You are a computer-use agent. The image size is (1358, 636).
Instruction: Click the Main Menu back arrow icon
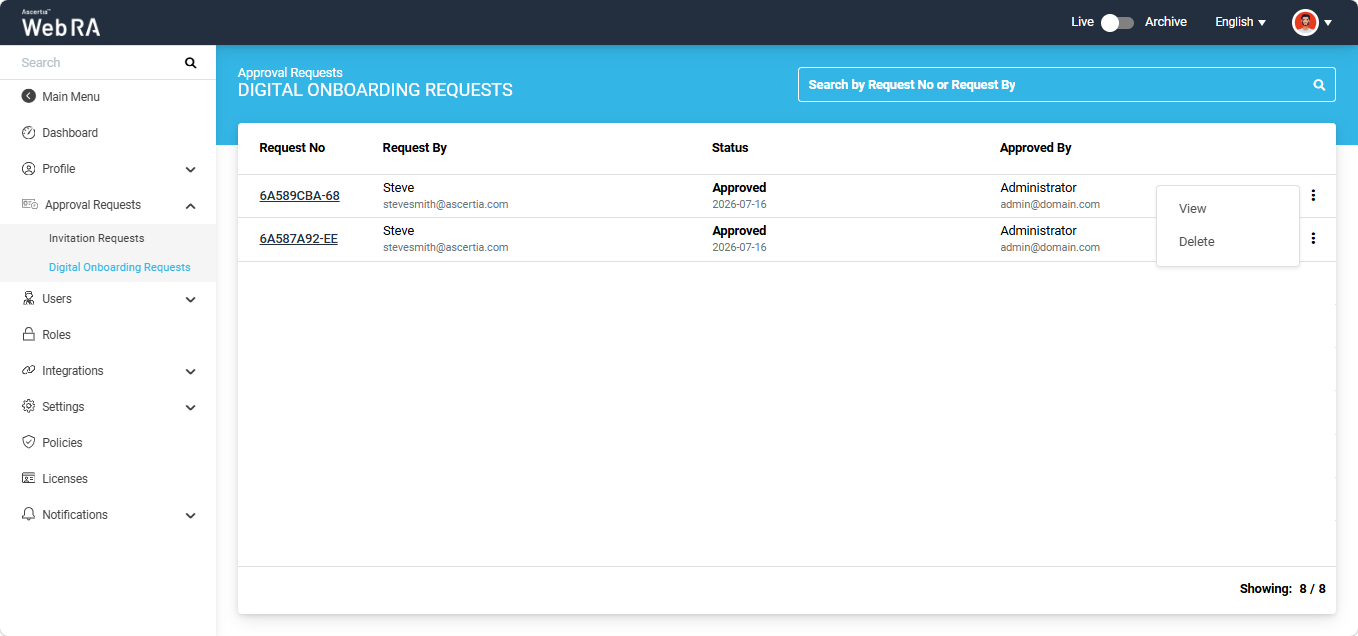pyautogui.click(x=29, y=97)
